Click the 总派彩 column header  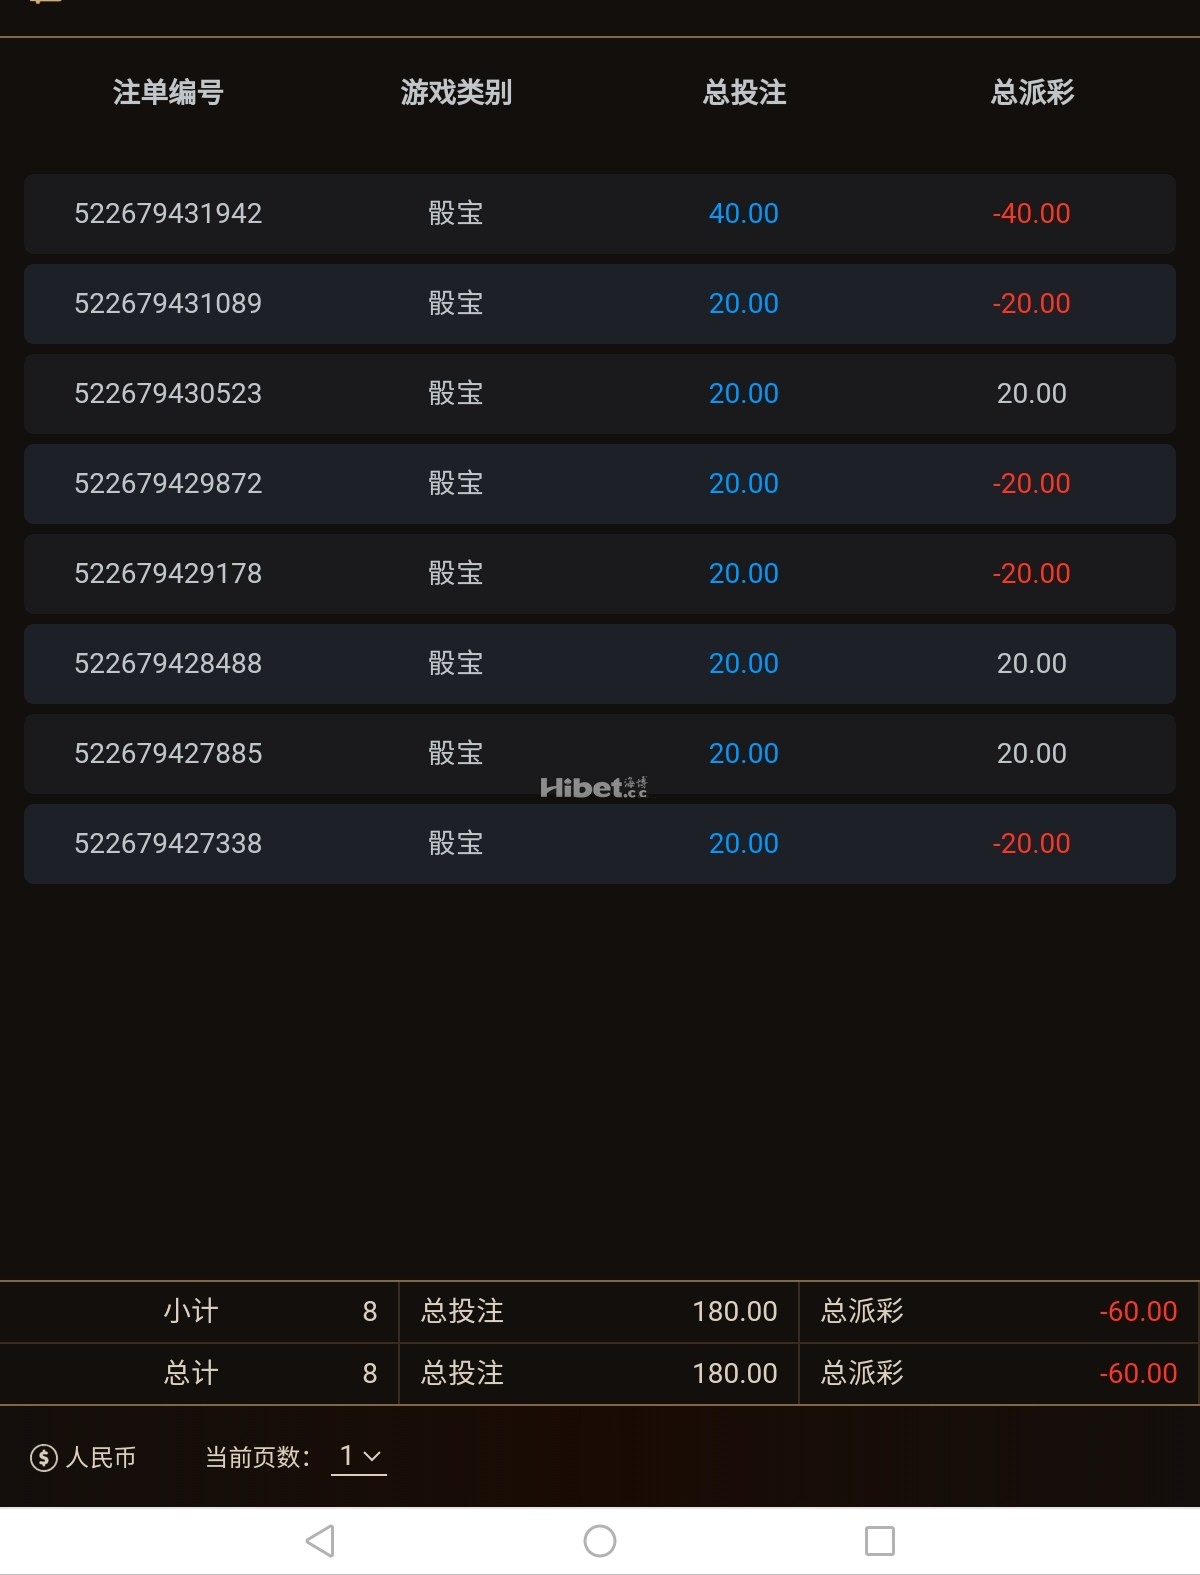(1032, 93)
